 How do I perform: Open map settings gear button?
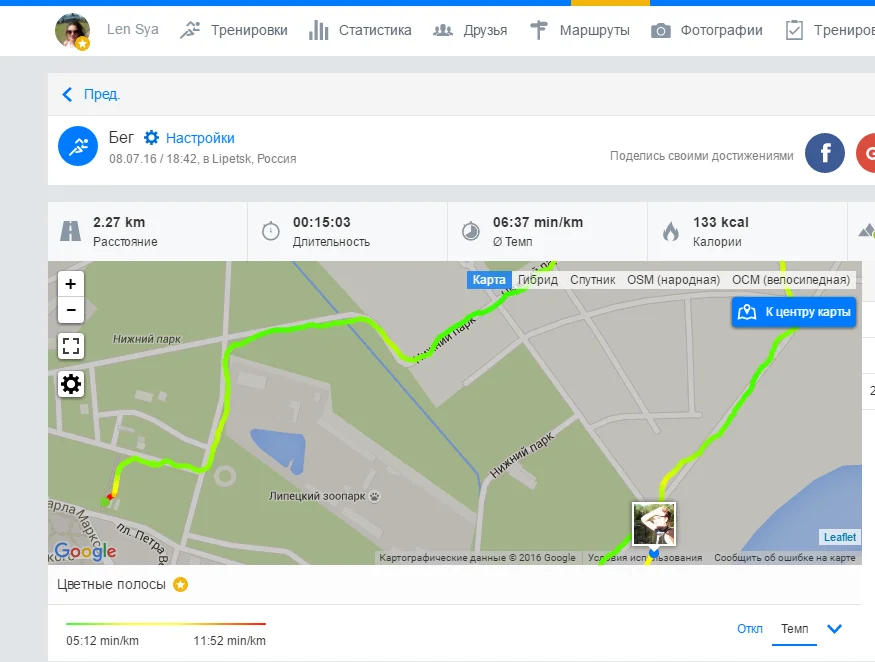pos(71,384)
